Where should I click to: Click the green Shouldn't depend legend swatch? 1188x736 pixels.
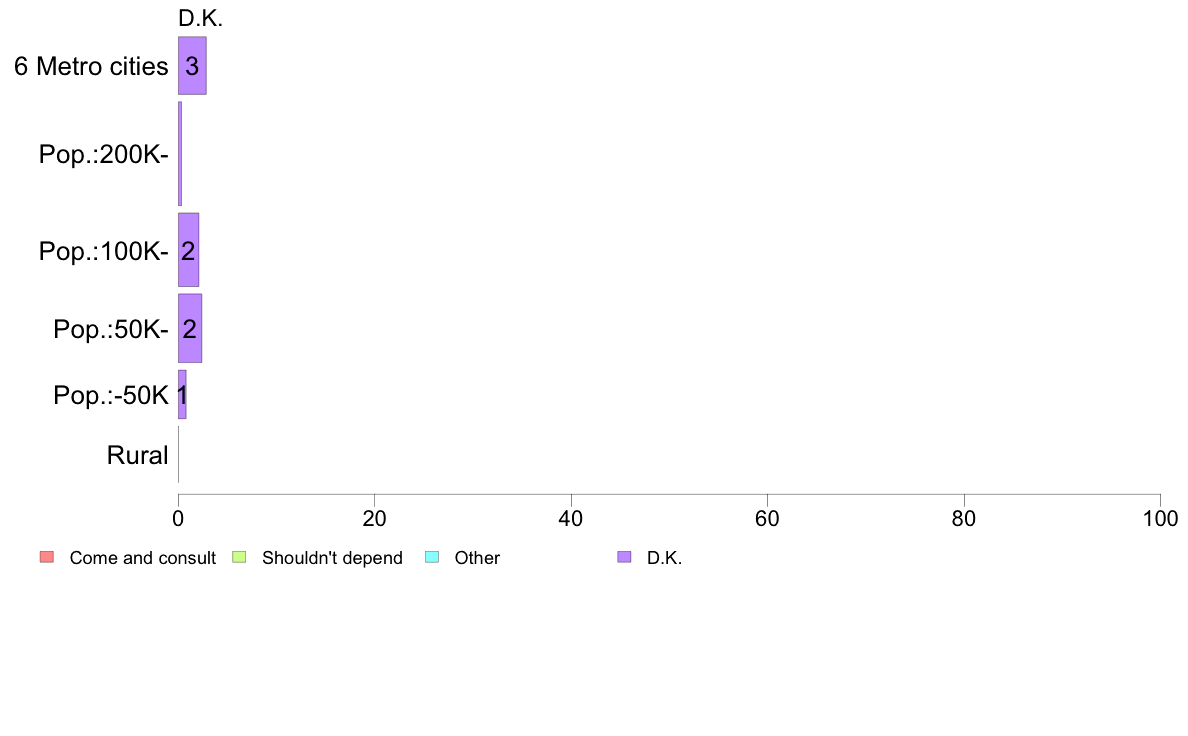239,557
